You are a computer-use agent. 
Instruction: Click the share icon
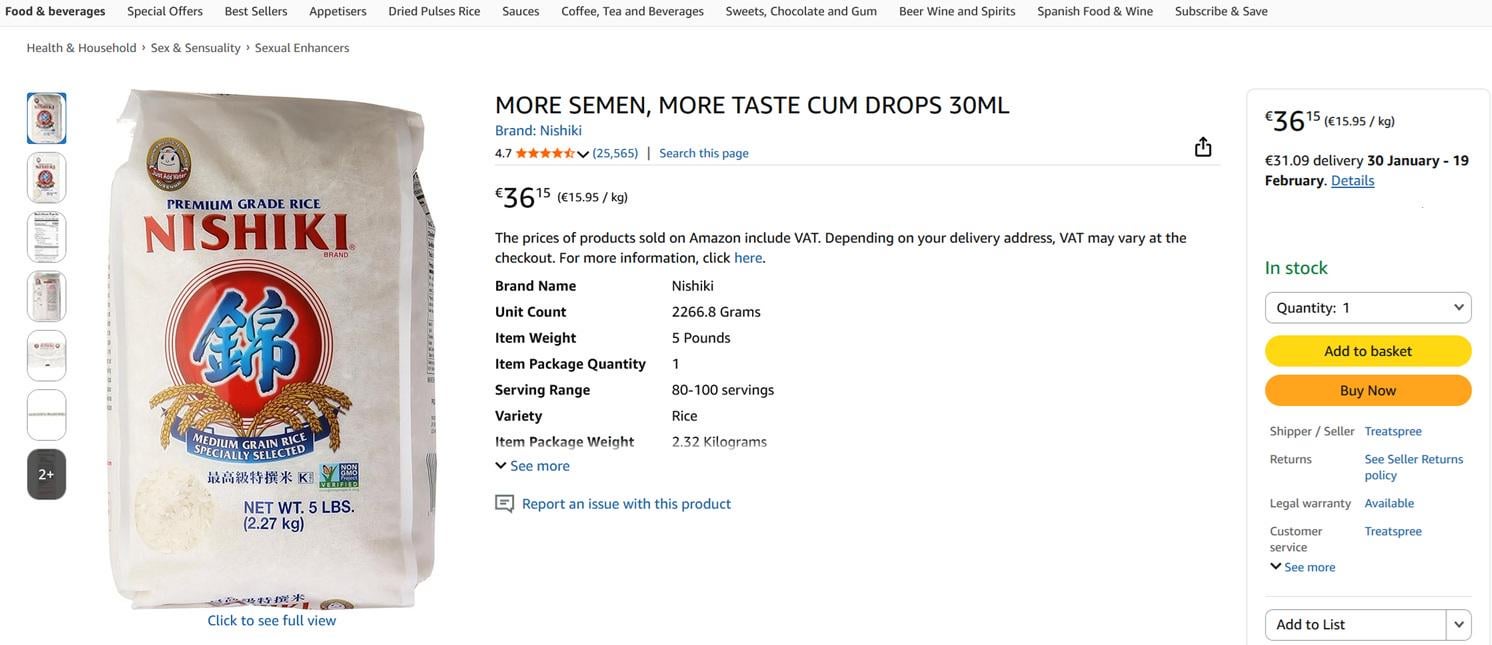click(x=1203, y=147)
